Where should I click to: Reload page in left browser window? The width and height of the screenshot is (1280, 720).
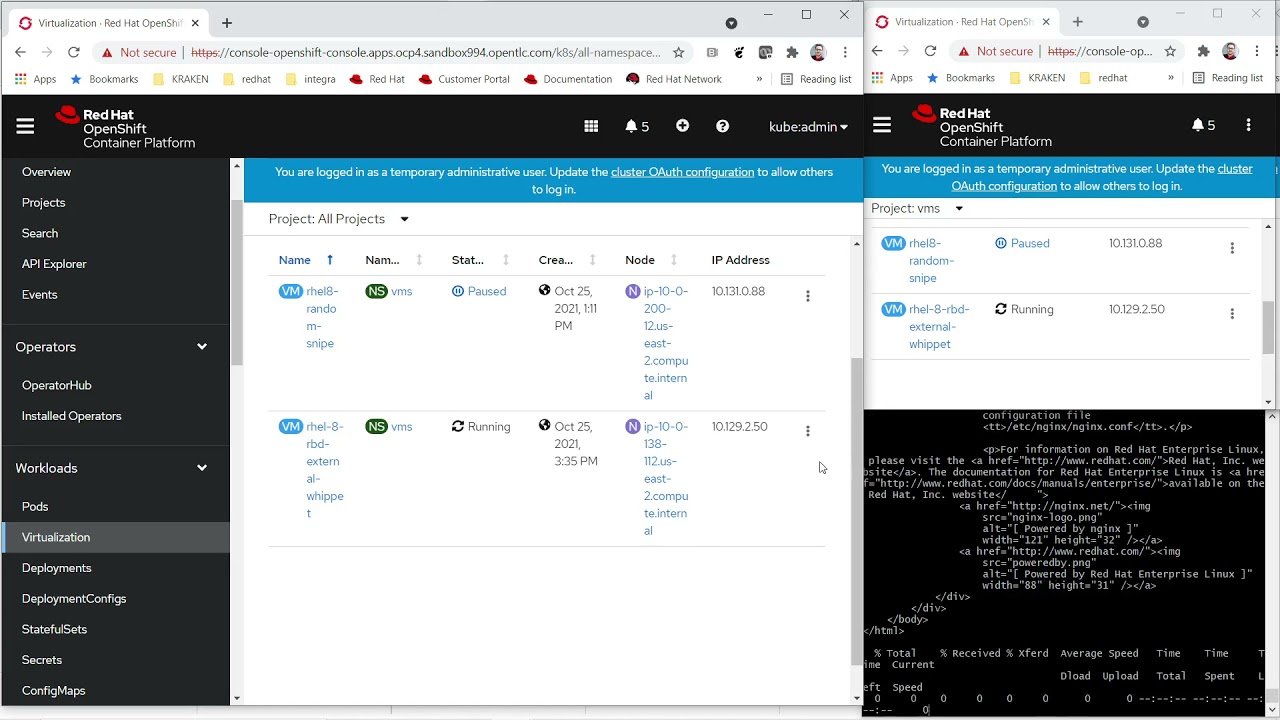(73, 52)
